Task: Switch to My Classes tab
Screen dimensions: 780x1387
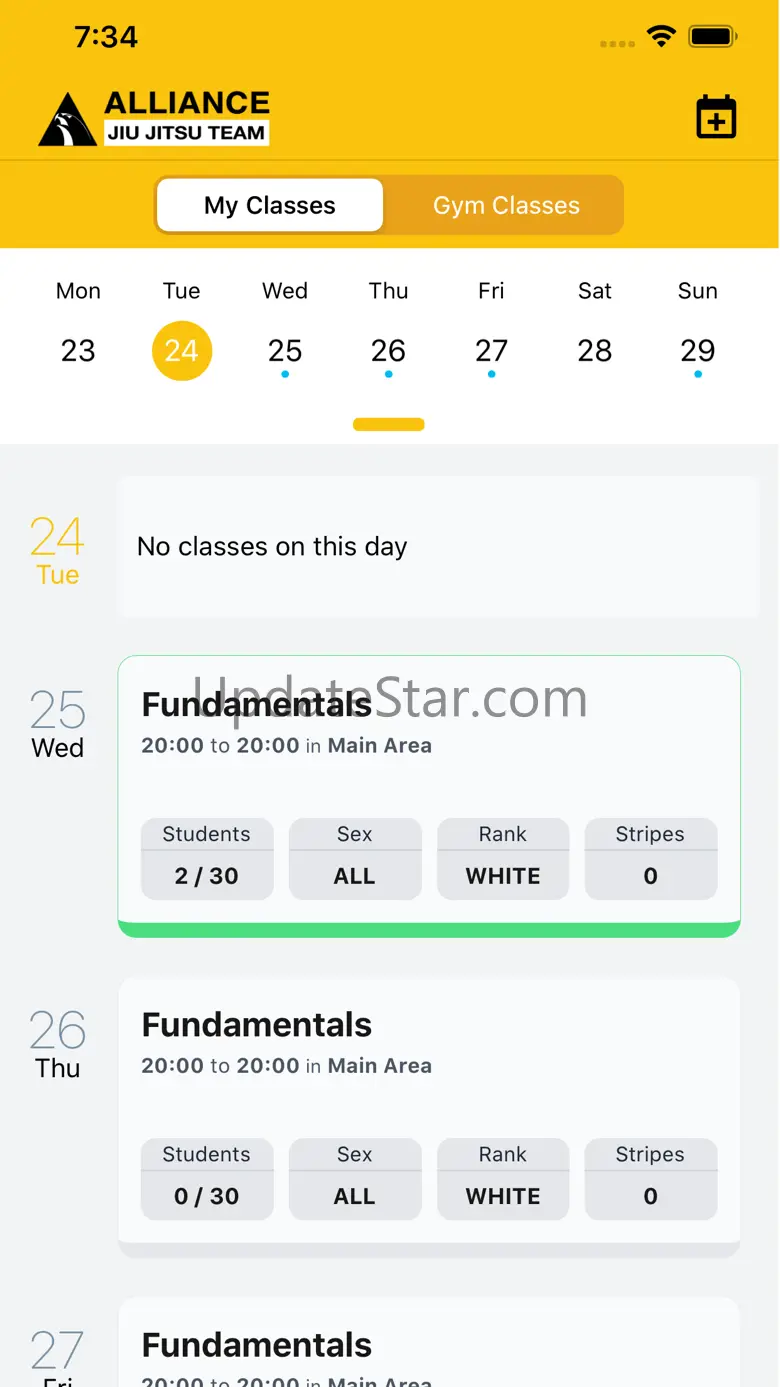Action: (x=270, y=205)
